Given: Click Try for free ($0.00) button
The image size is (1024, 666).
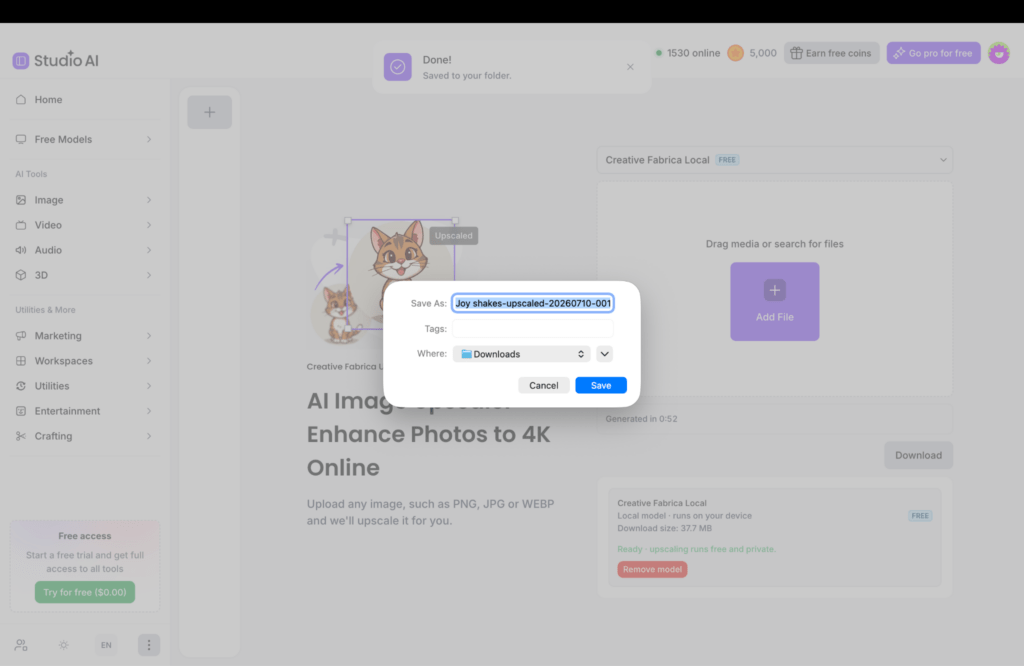Looking at the screenshot, I should pos(85,592).
